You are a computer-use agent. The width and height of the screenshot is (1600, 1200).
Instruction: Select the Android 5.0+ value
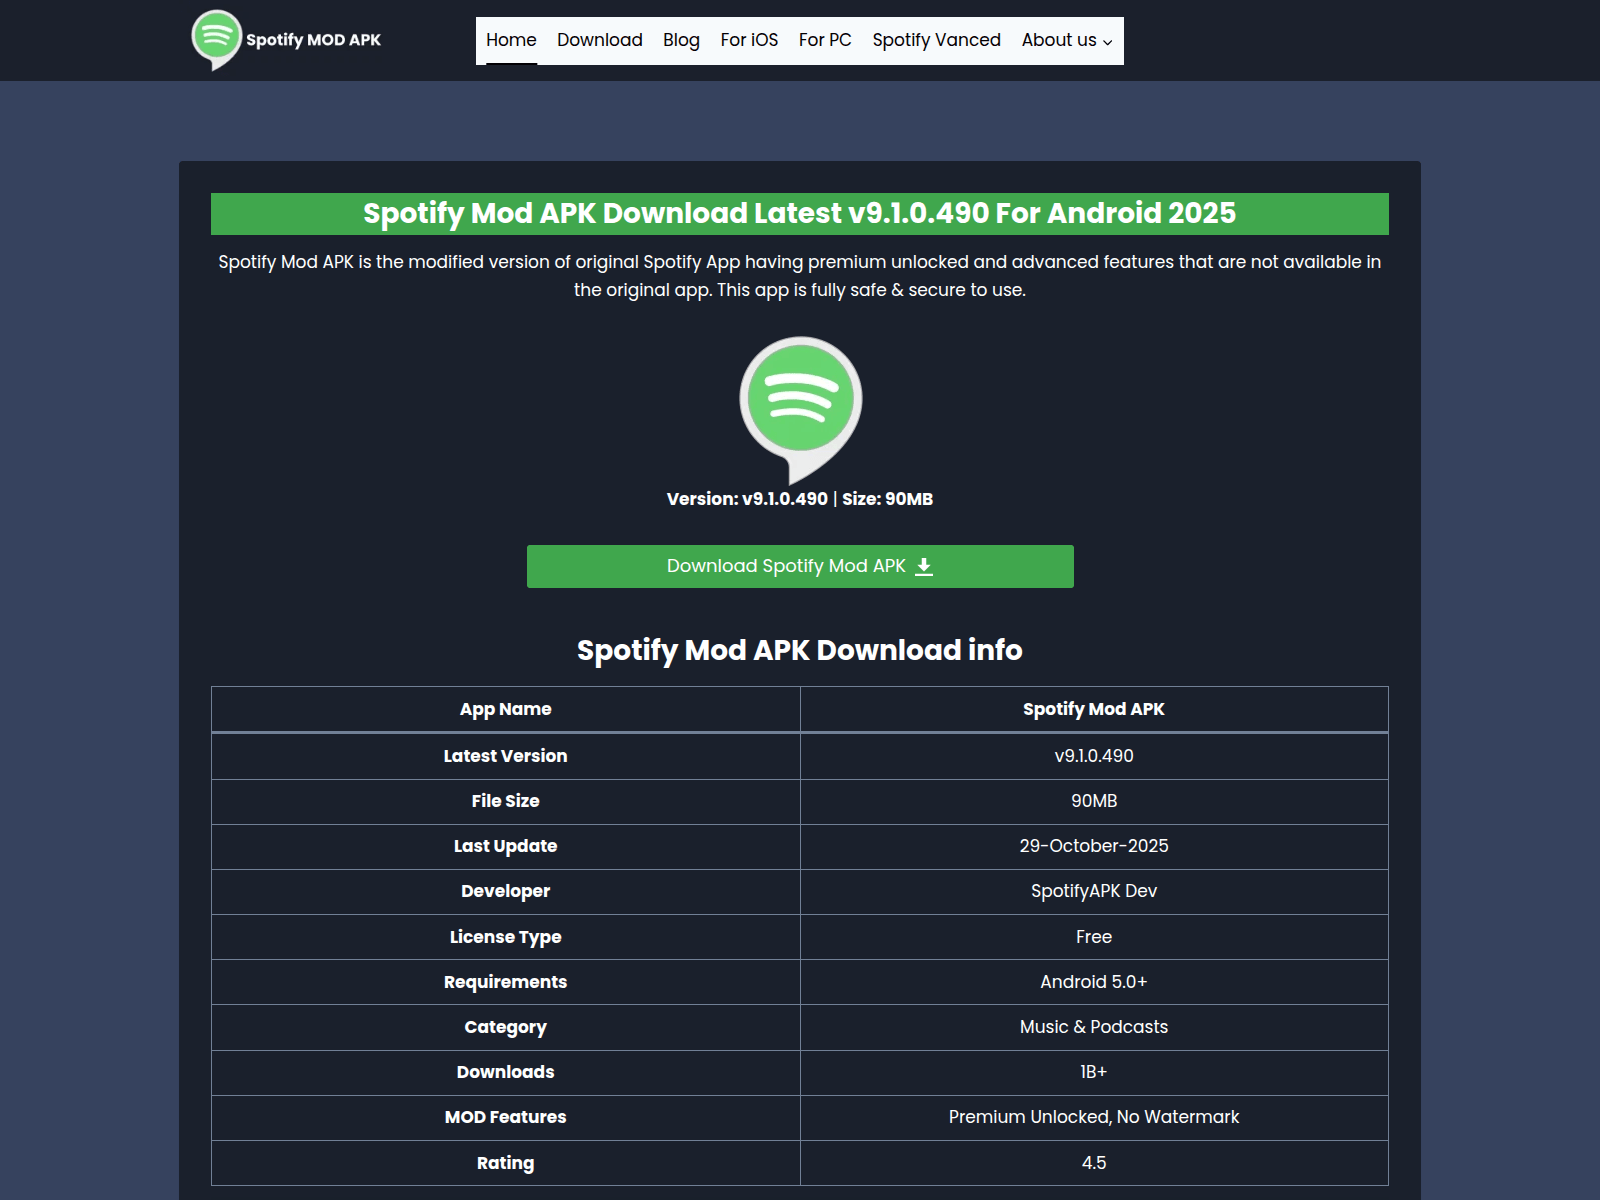[1094, 982]
